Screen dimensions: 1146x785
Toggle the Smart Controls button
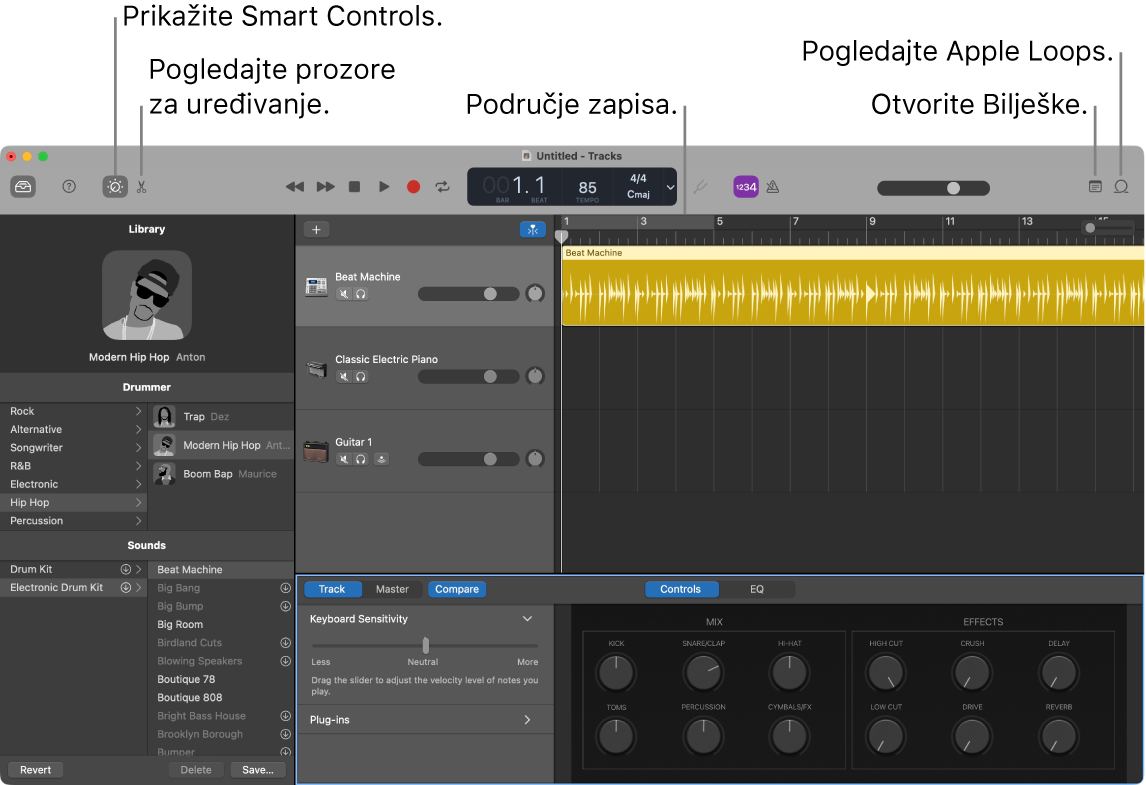click(115, 187)
